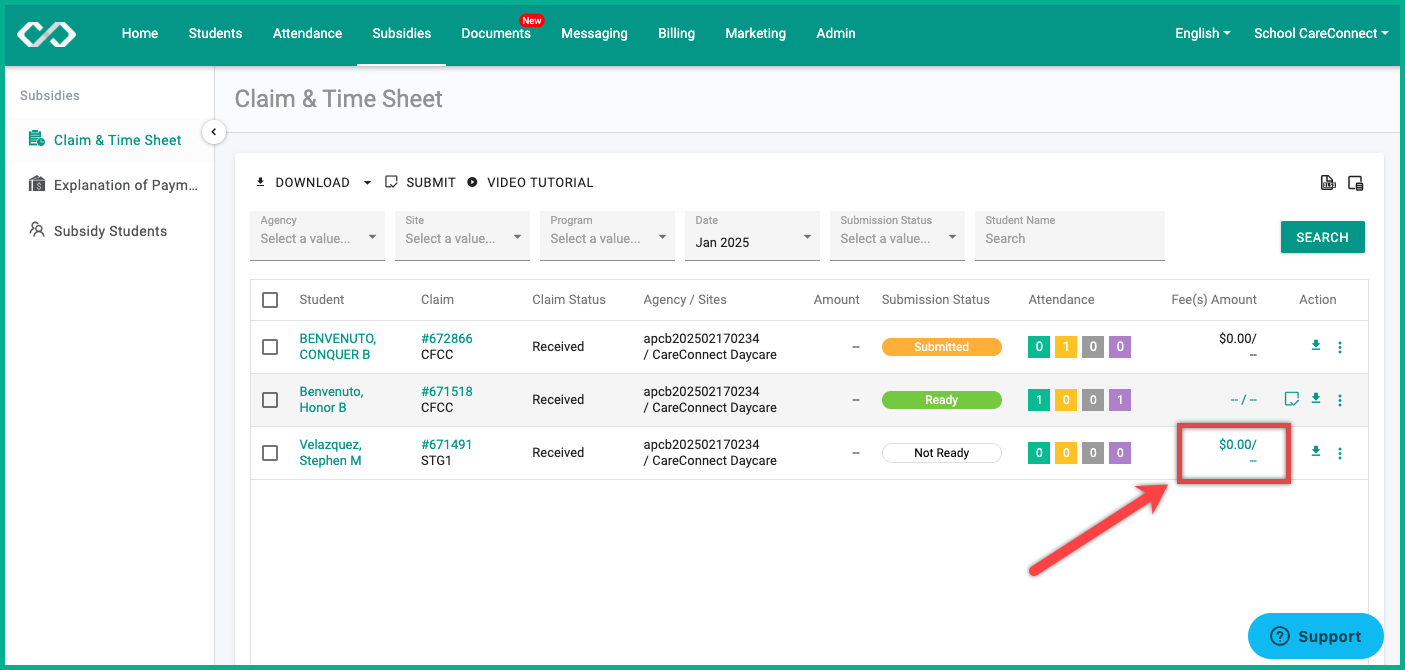Open the Support chat button

pyautogui.click(x=1316, y=636)
